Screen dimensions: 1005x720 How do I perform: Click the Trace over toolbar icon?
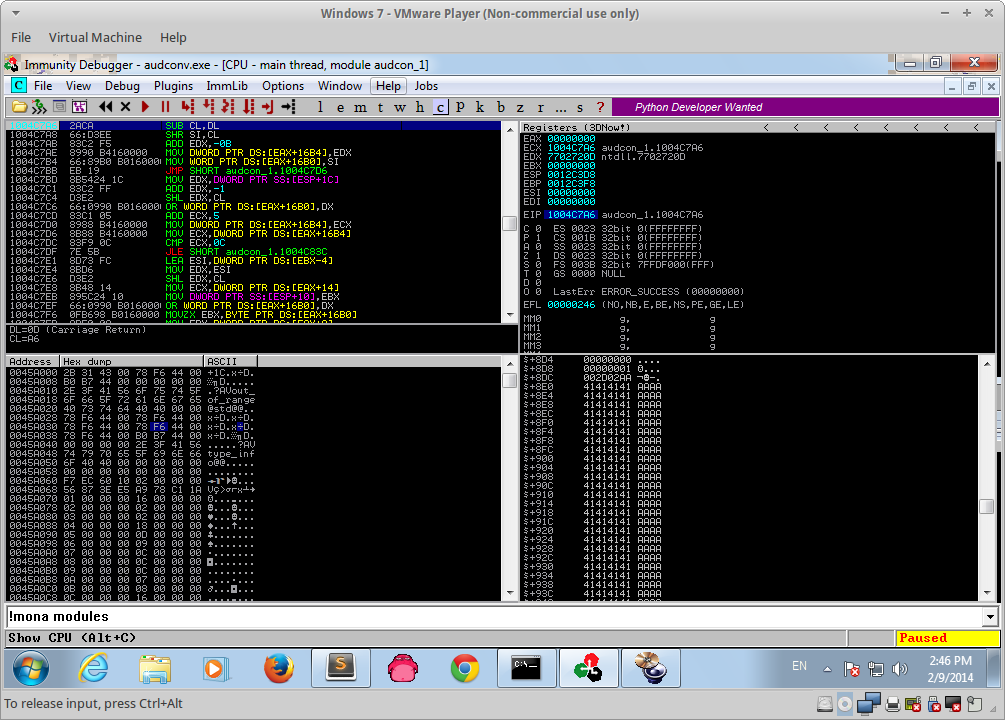pos(248,107)
